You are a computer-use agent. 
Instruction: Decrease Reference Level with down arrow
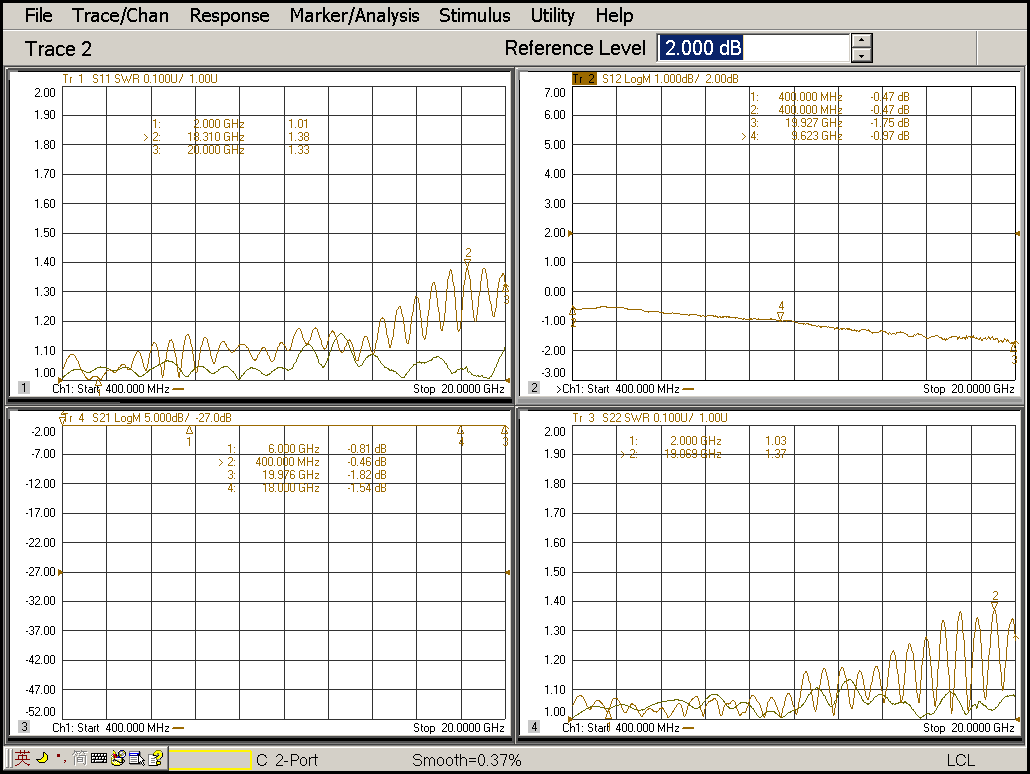coord(861,56)
